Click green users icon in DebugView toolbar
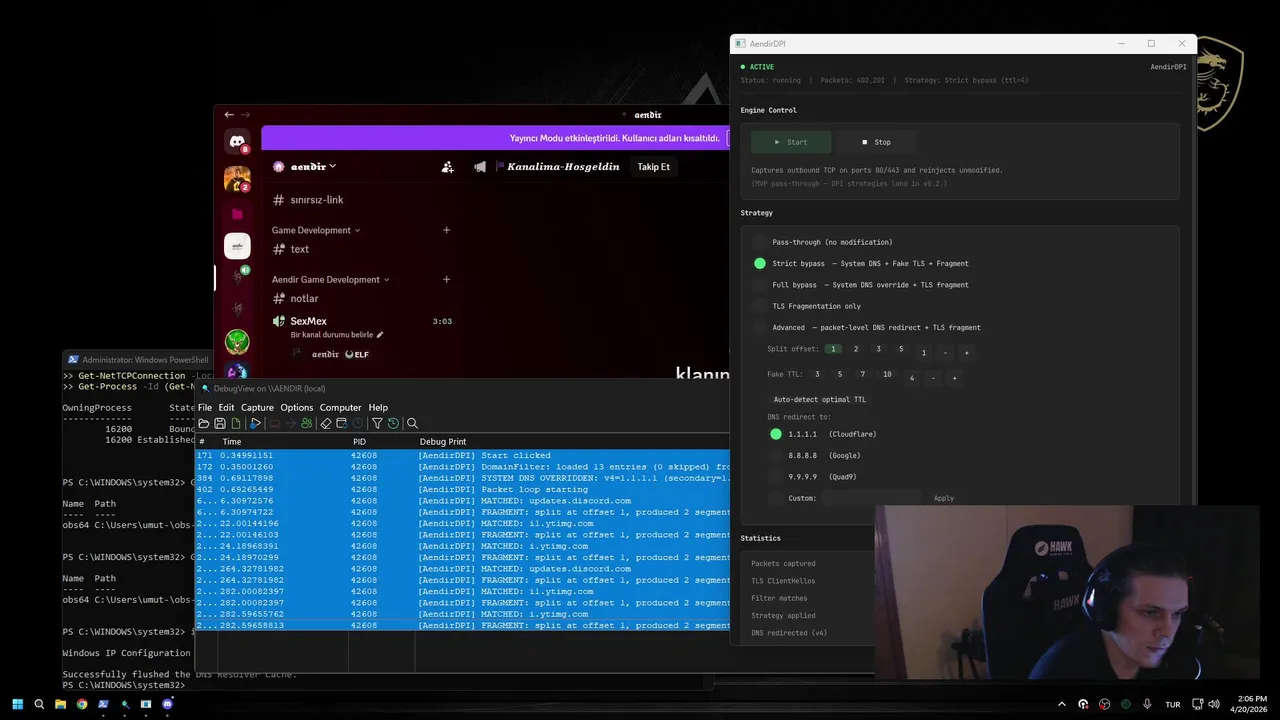 [306, 423]
